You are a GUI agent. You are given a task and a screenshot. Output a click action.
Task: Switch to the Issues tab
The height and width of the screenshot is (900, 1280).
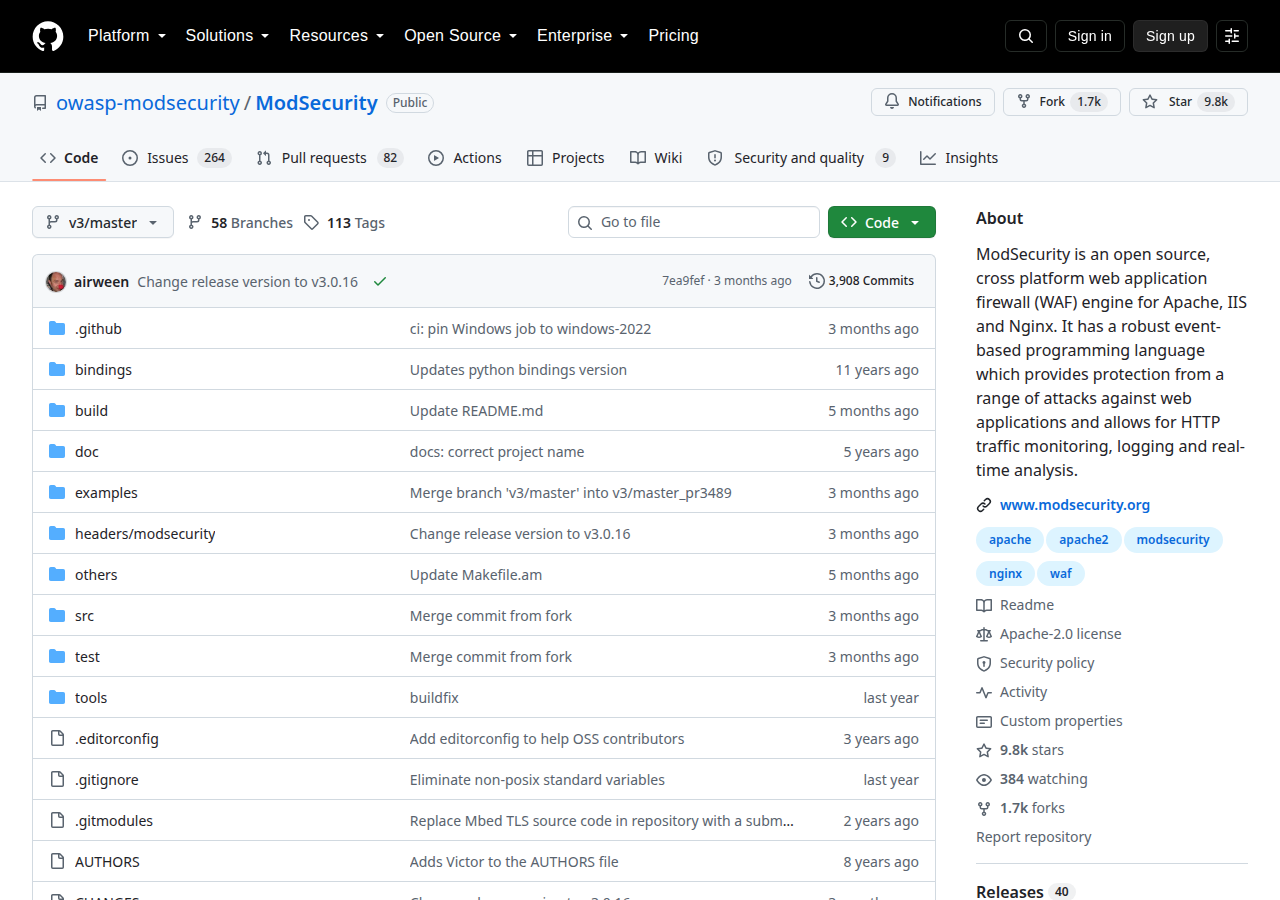[177, 158]
